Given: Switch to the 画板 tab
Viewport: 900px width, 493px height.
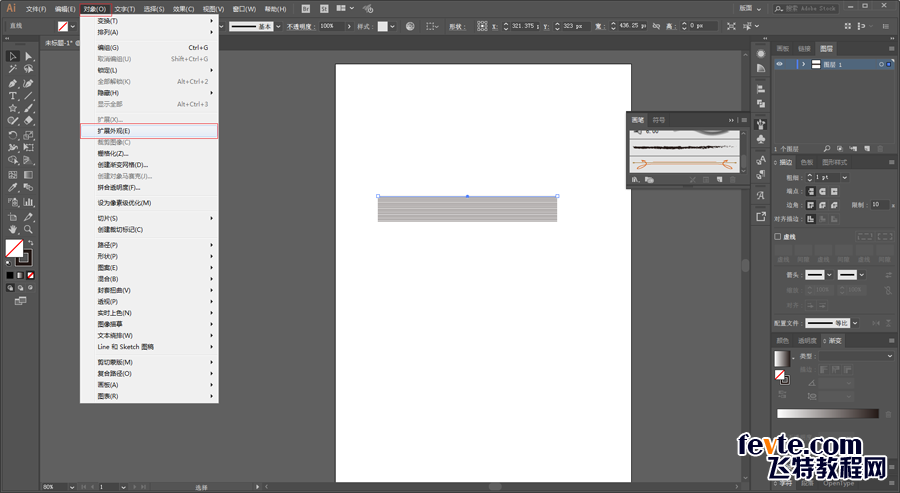Looking at the screenshot, I should (x=782, y=49).
